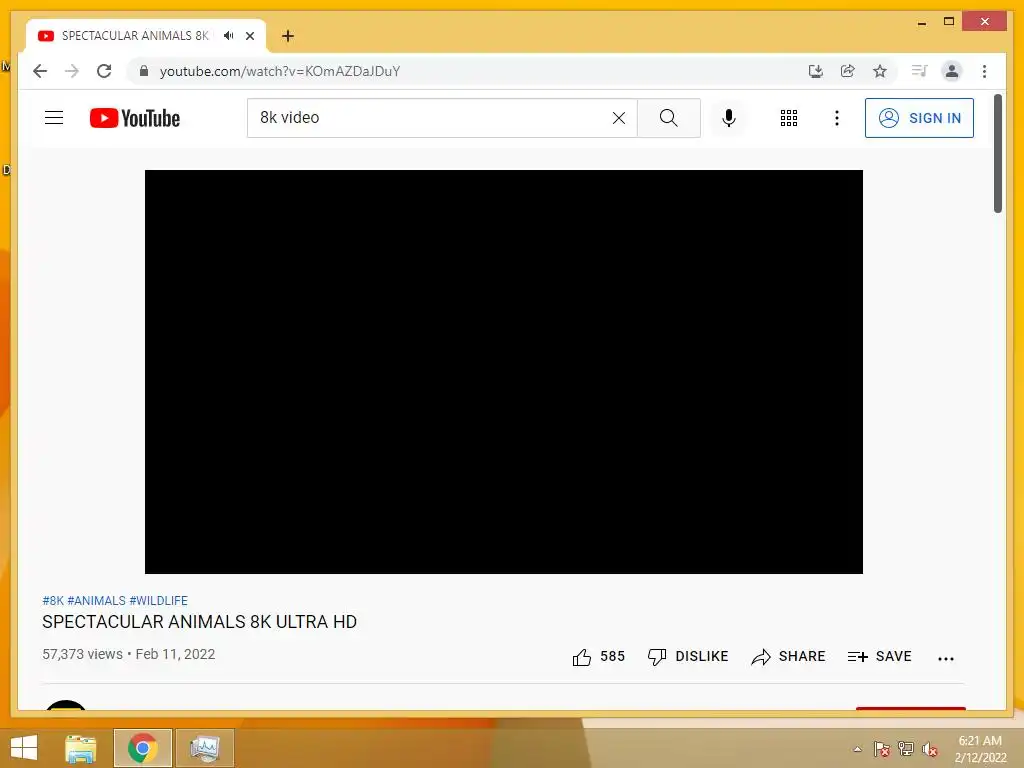The width and height of the screenshot is (1024, 768).
Task: Click the network tray icon
Action: click(906, 749)
